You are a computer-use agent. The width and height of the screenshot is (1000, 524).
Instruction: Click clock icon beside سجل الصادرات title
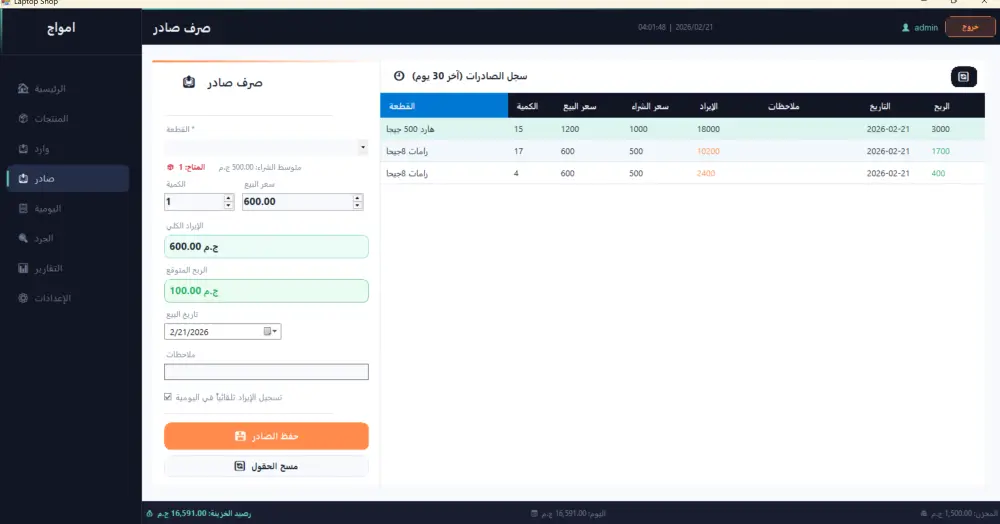(399, 76)
